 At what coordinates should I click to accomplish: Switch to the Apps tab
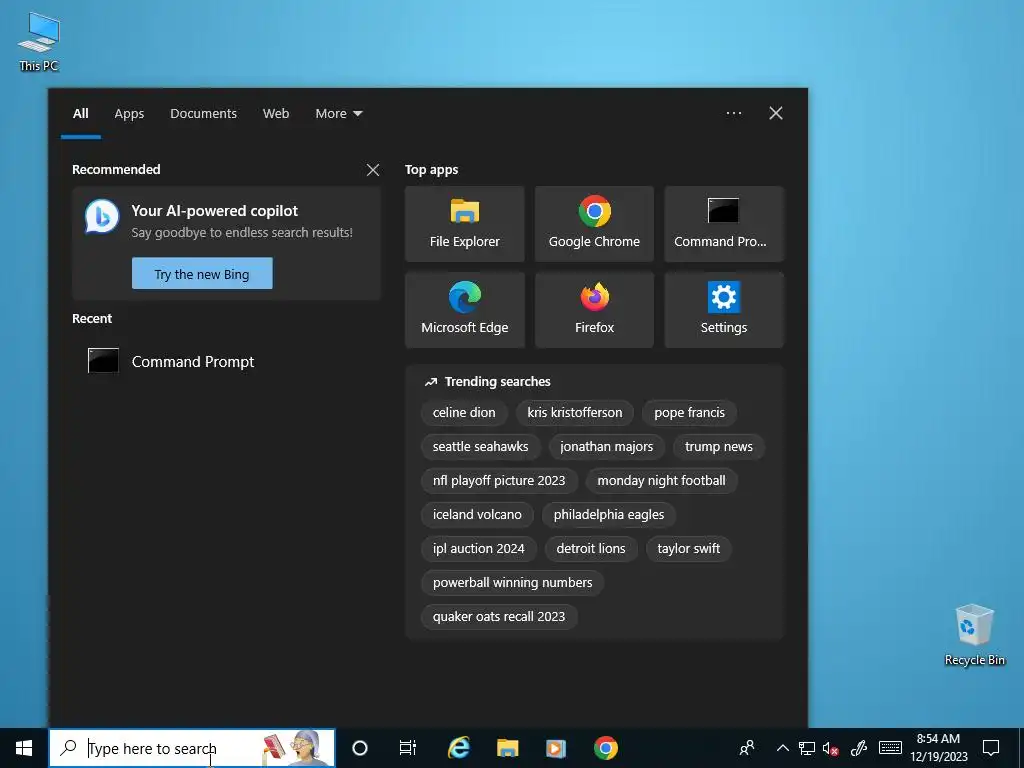(129, 114)
